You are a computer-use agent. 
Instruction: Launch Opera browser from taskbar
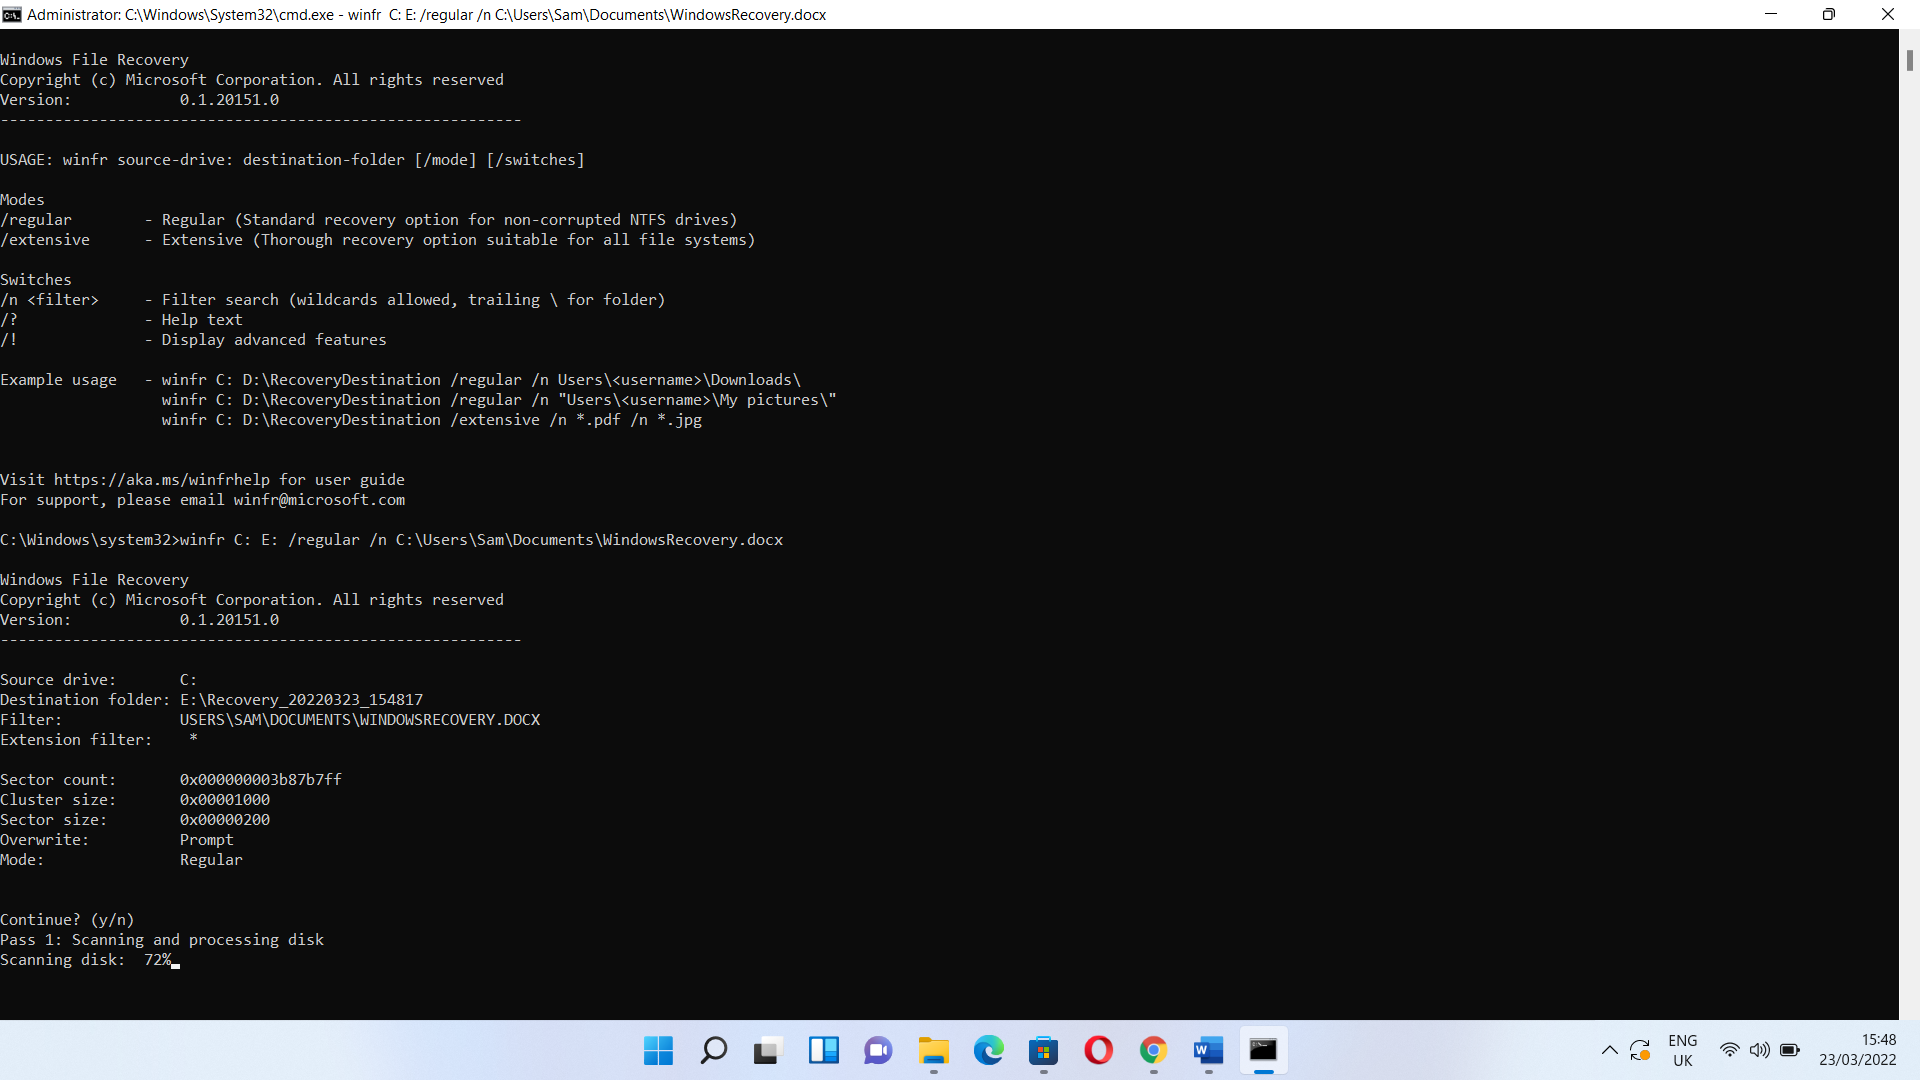click(1098, 1050)
